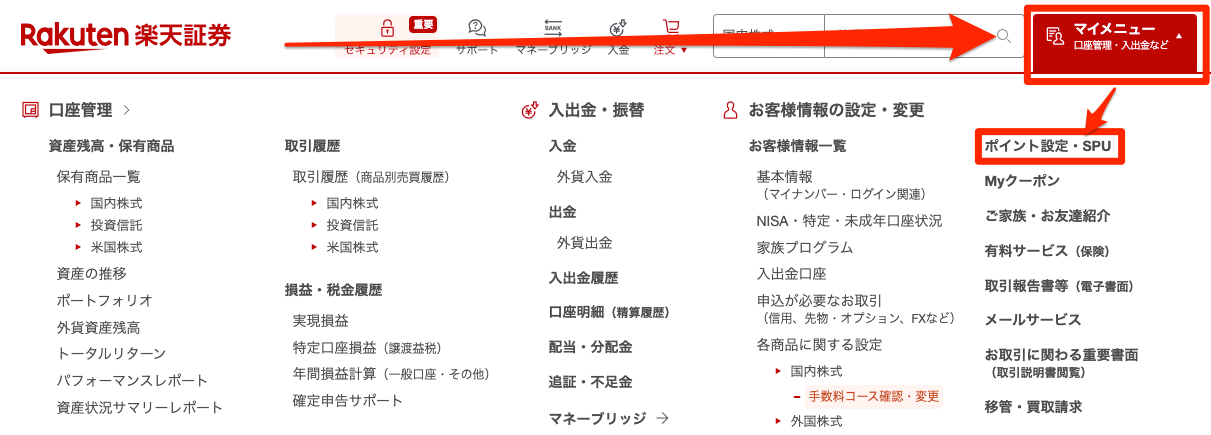Open マネーブリッジ arrow link in 入出金 column
The image size is (1211, 435).
point(608,418)
